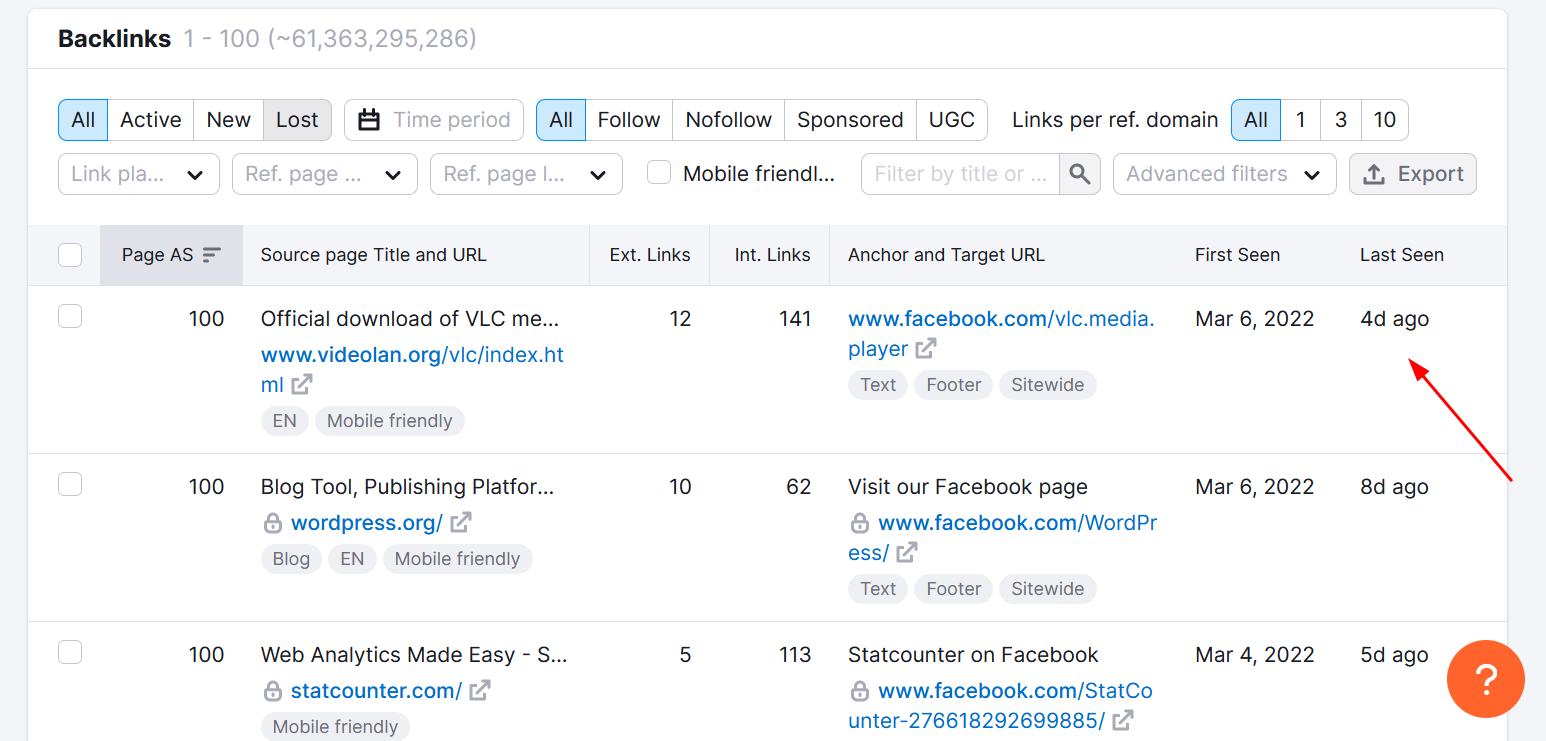Open the Advanced filters dropdown
The height and width of the screenshot is (741, 1546).
(x=1224, y=174)
